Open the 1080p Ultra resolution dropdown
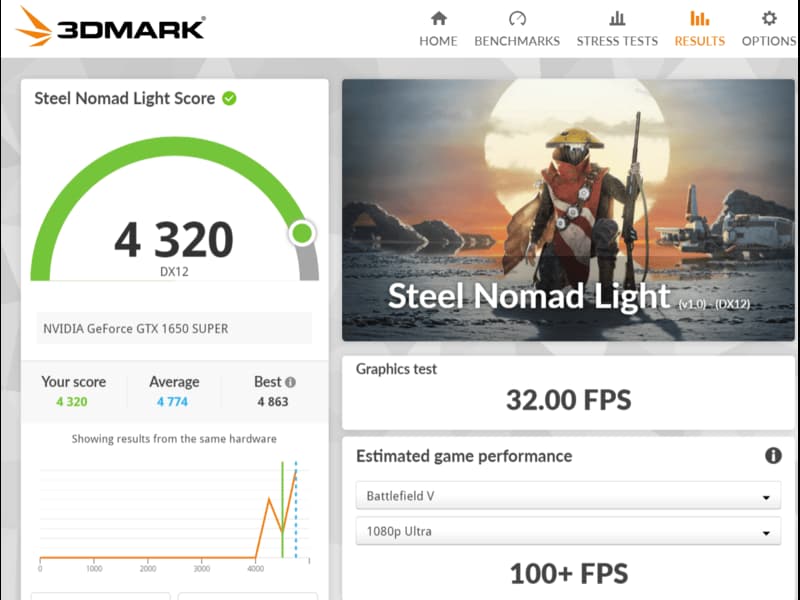This screenshot has width=800, height=600. point(568,531)
